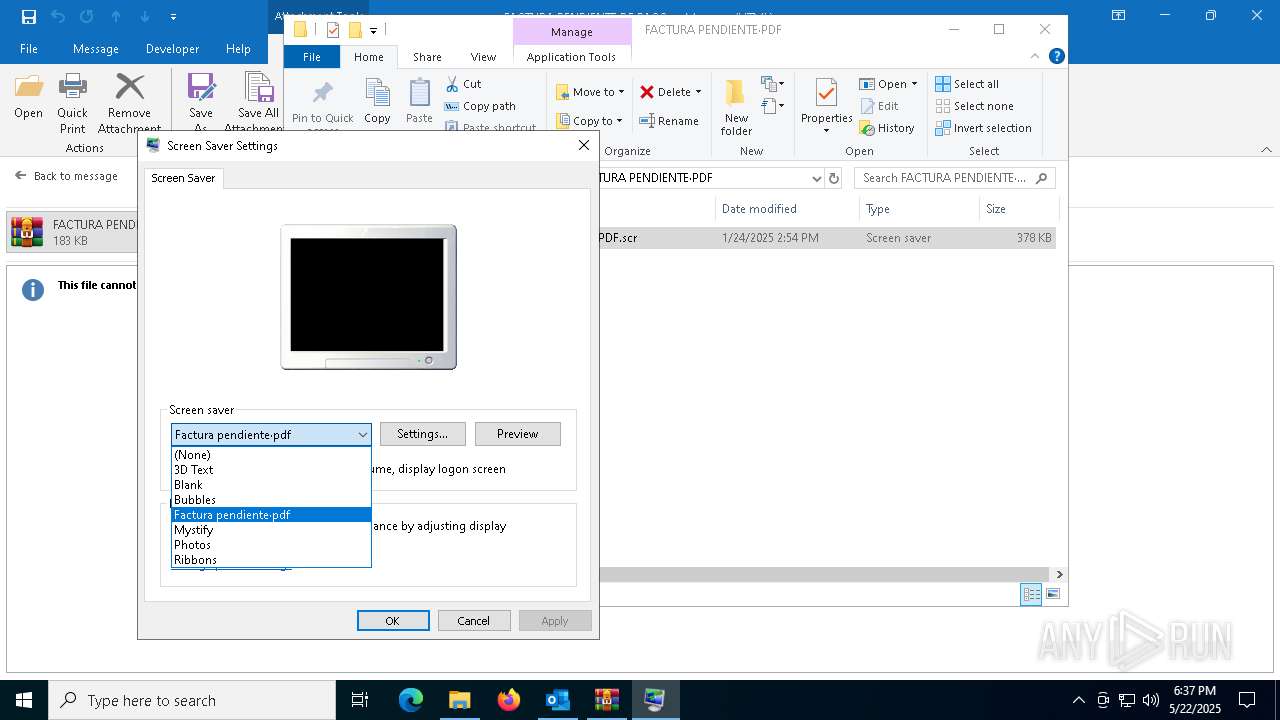Click Save All Attachments icon in Outlook
Viewport: 1280px width, 720px height.
click(257, 103)
